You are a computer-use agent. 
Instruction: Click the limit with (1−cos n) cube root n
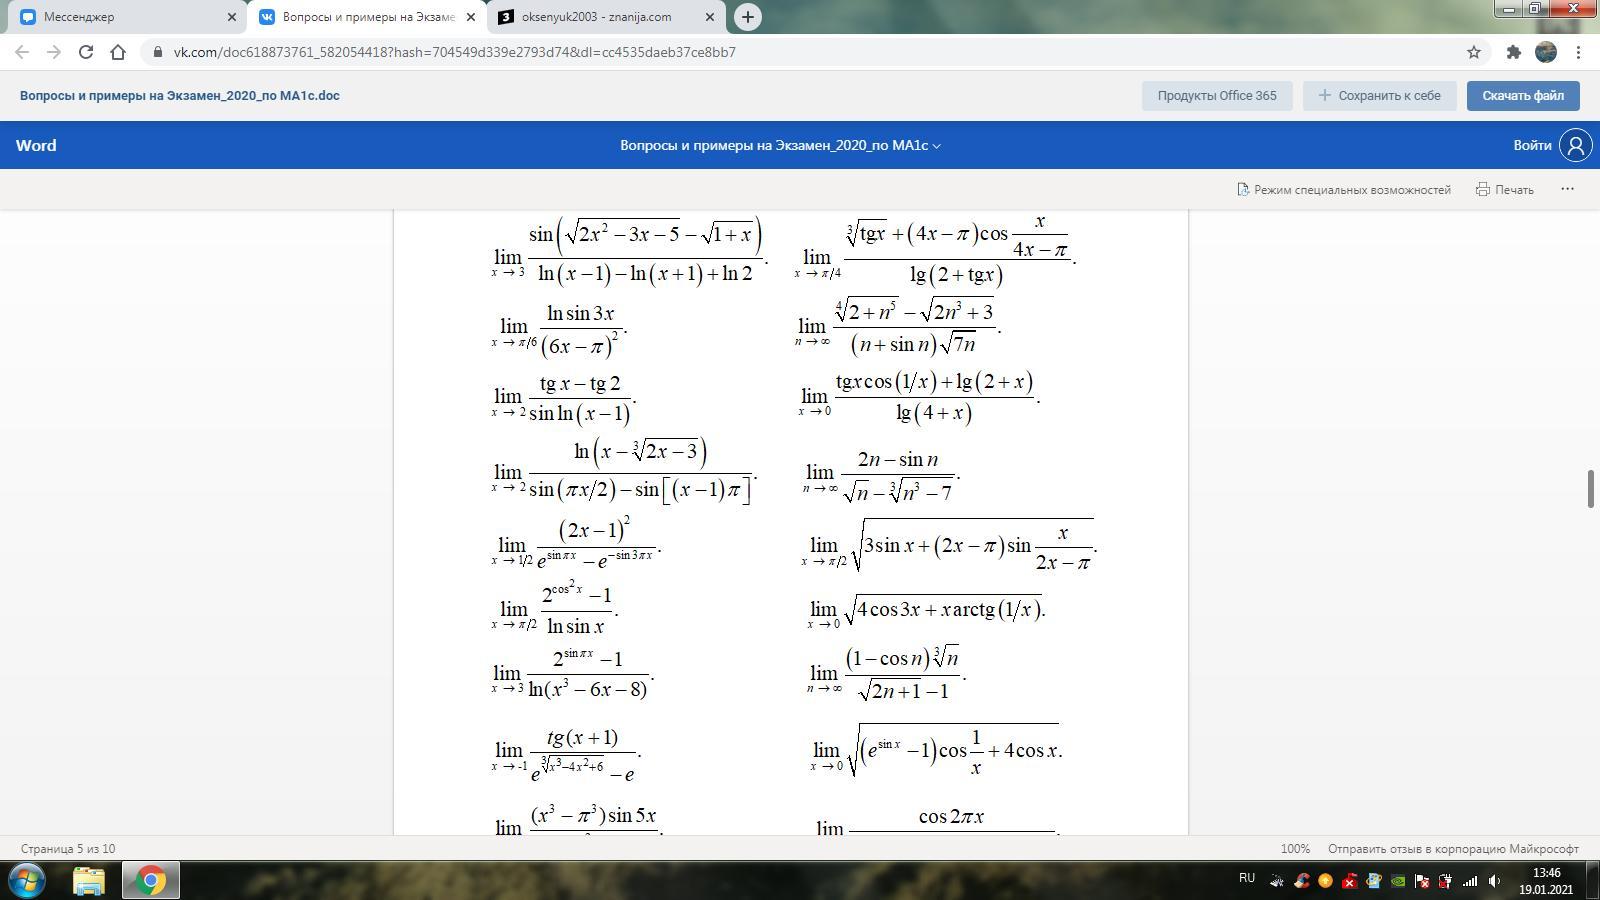886,674
